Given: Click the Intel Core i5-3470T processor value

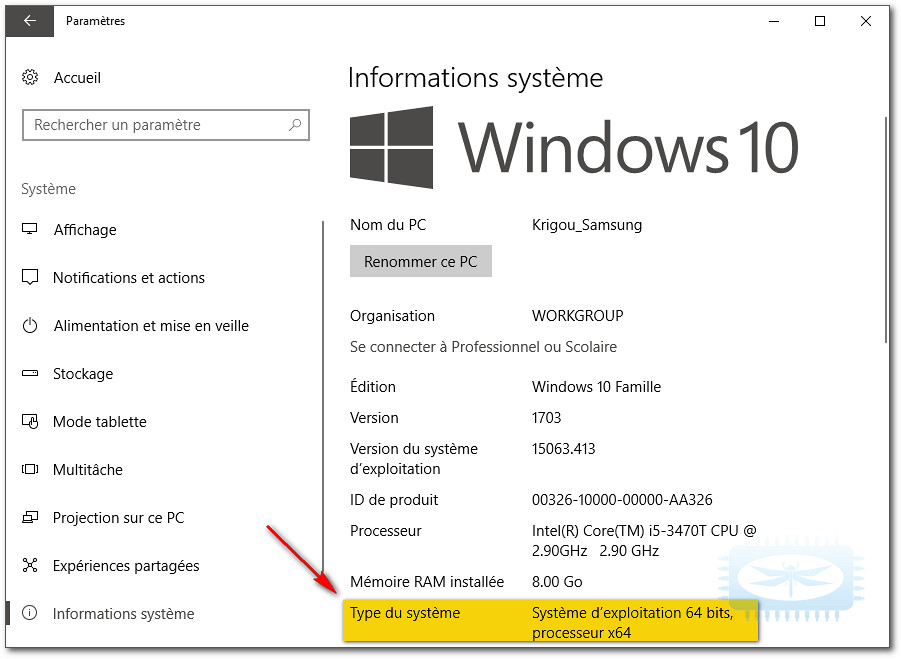Looking at the screenshot, I should pos(644,541).
